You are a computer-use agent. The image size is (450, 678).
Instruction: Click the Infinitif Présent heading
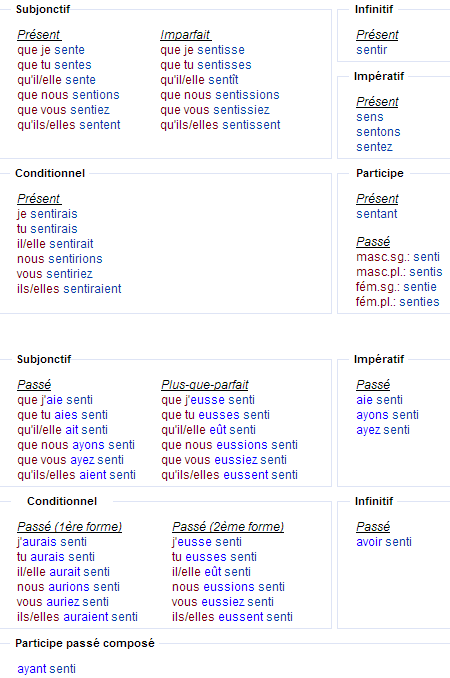coord(377,35)
